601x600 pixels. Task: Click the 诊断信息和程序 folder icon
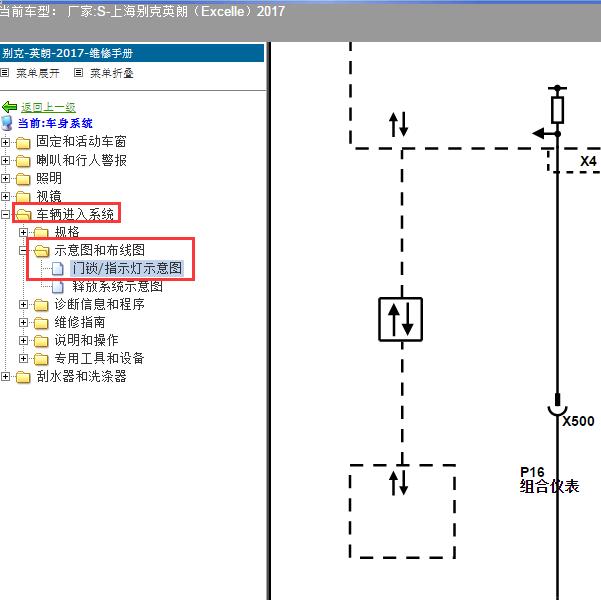click(41, 305)
